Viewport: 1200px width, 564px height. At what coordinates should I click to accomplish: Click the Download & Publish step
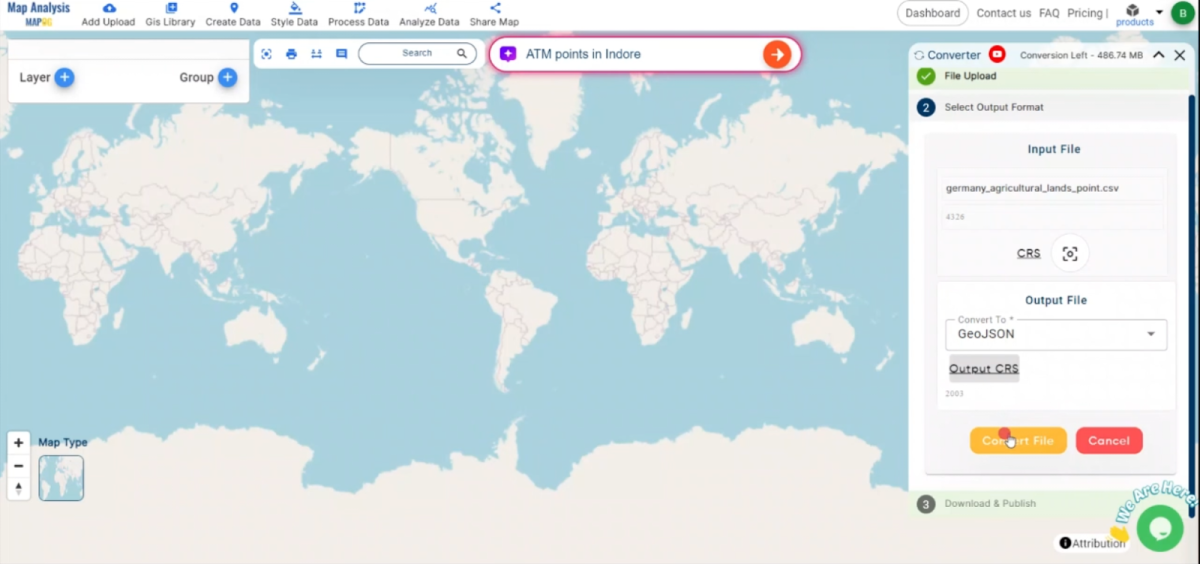coord(1049,503)
